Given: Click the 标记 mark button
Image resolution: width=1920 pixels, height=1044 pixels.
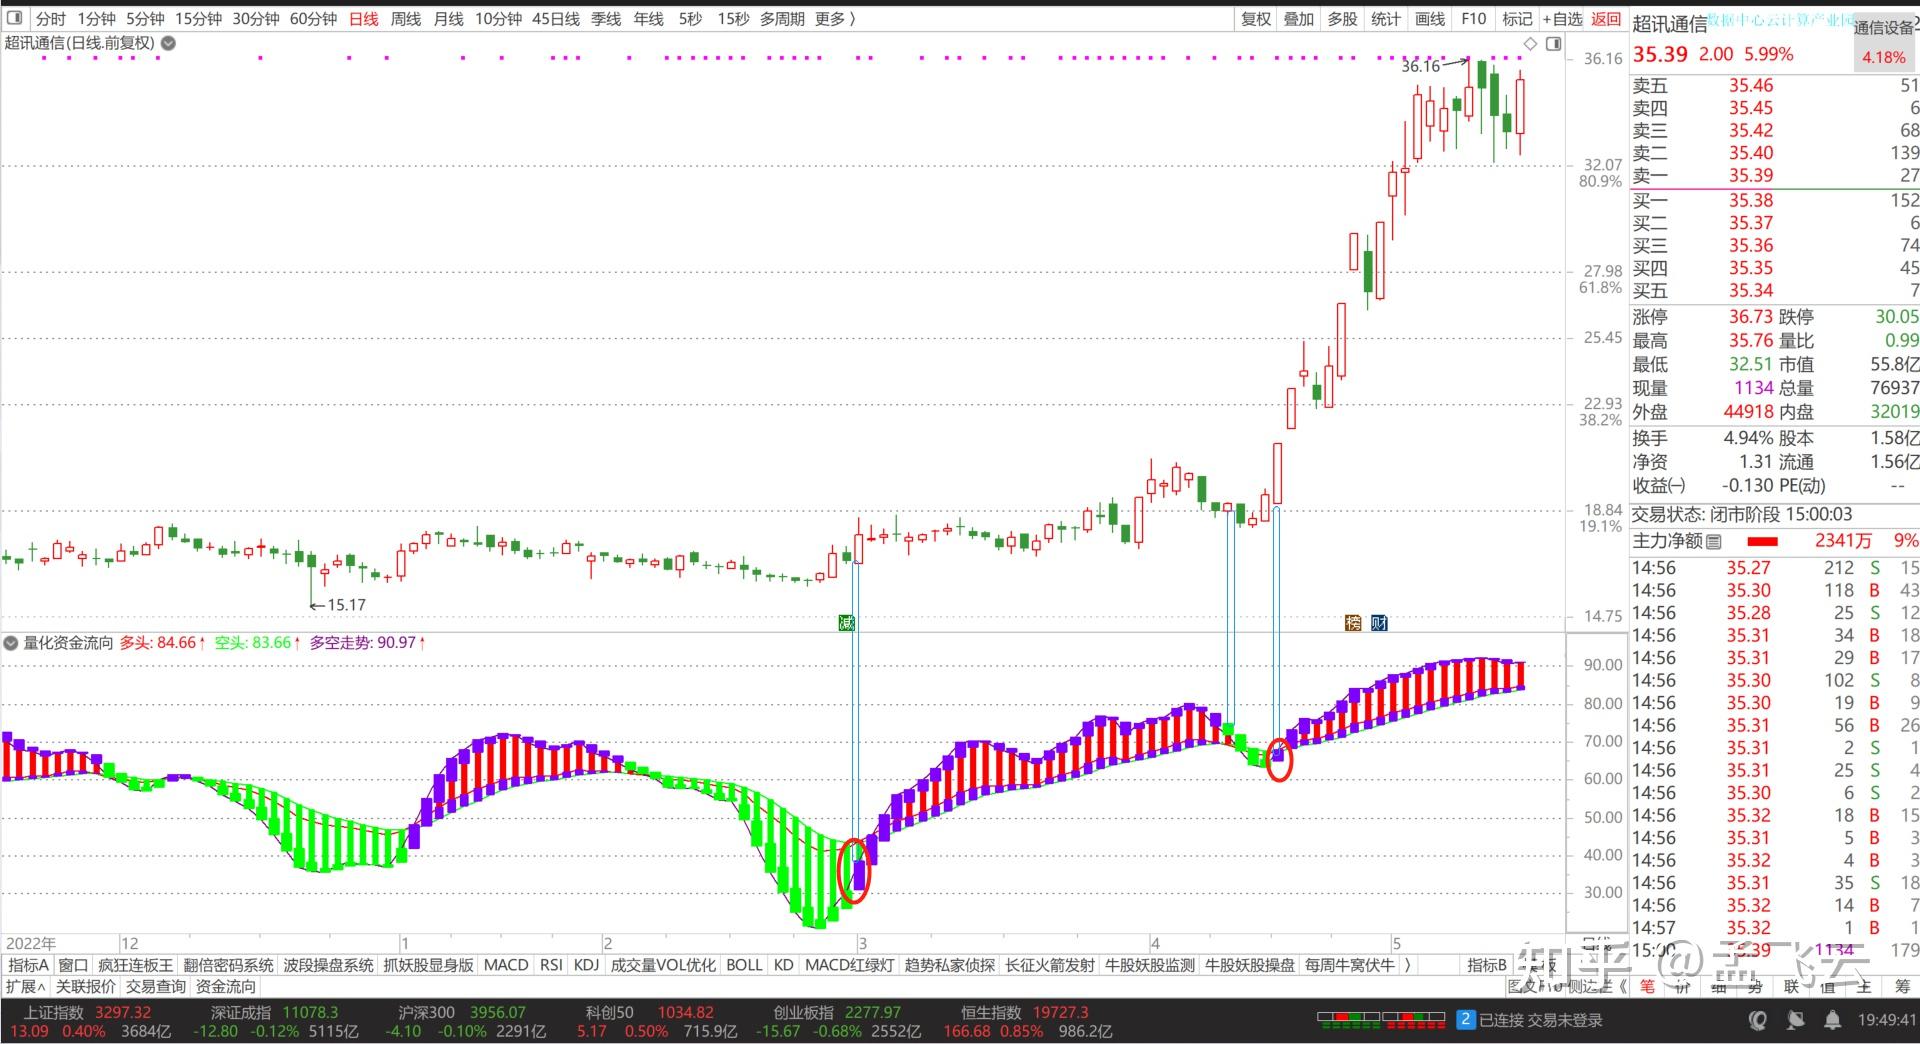Looking at the screenshot, I should [x=1517, y=19].
